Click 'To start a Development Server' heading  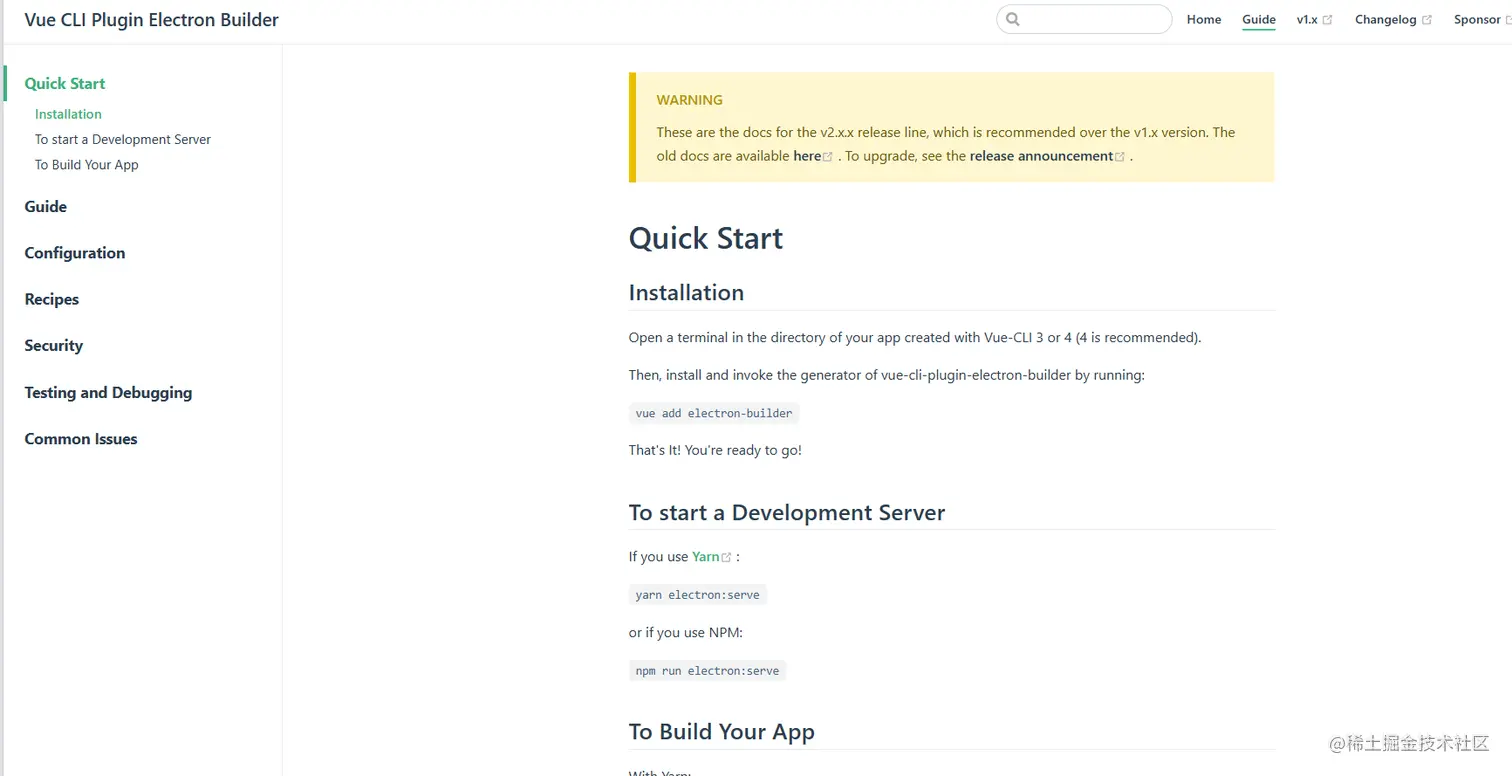[x=787, y=513]
